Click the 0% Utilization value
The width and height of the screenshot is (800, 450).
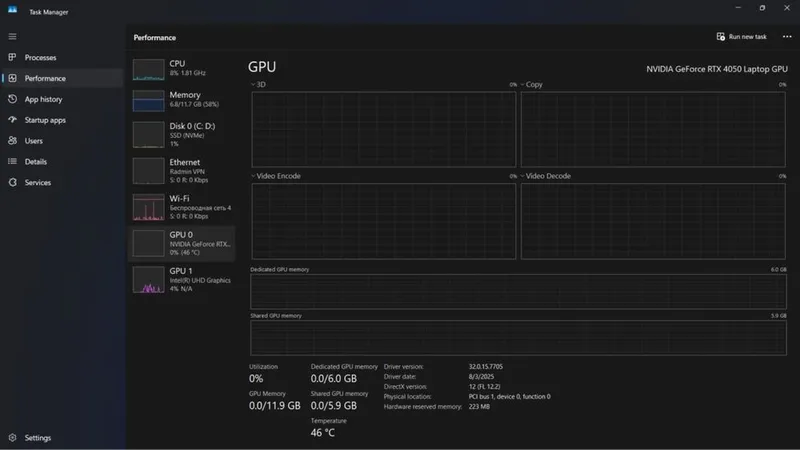pyautogui.click(x=256, y=379)
